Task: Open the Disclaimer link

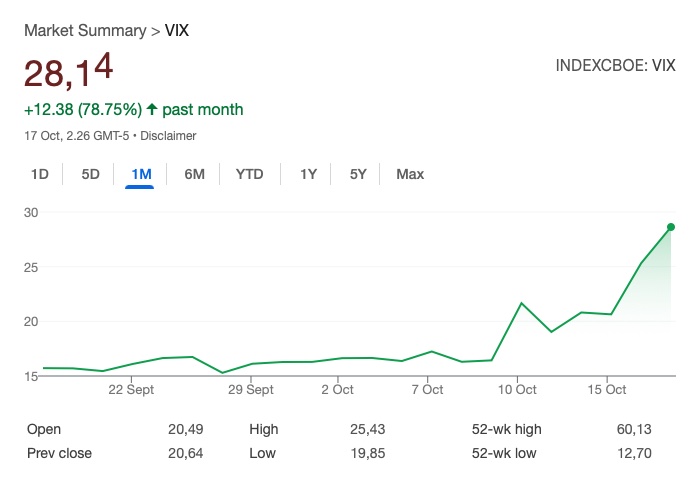Action: (x=168, y=136)
